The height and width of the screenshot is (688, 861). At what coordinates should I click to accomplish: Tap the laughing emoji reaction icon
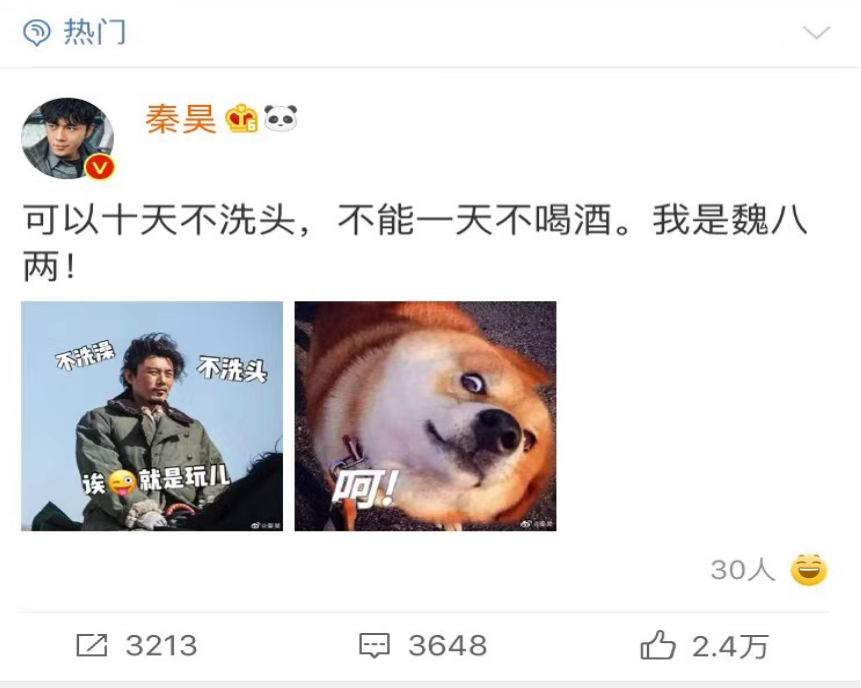click(808, 570)
